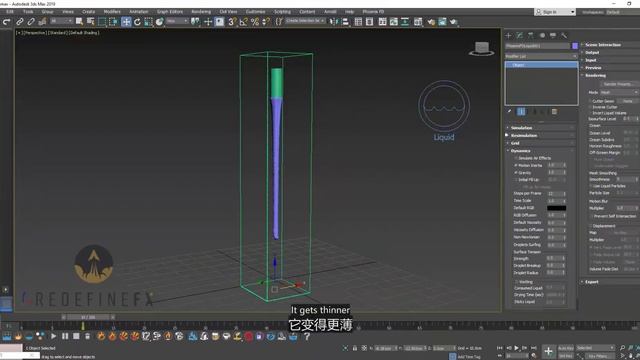
Task: Click the Pin Stack icon below modifier stack
Action: coord(509,111)
